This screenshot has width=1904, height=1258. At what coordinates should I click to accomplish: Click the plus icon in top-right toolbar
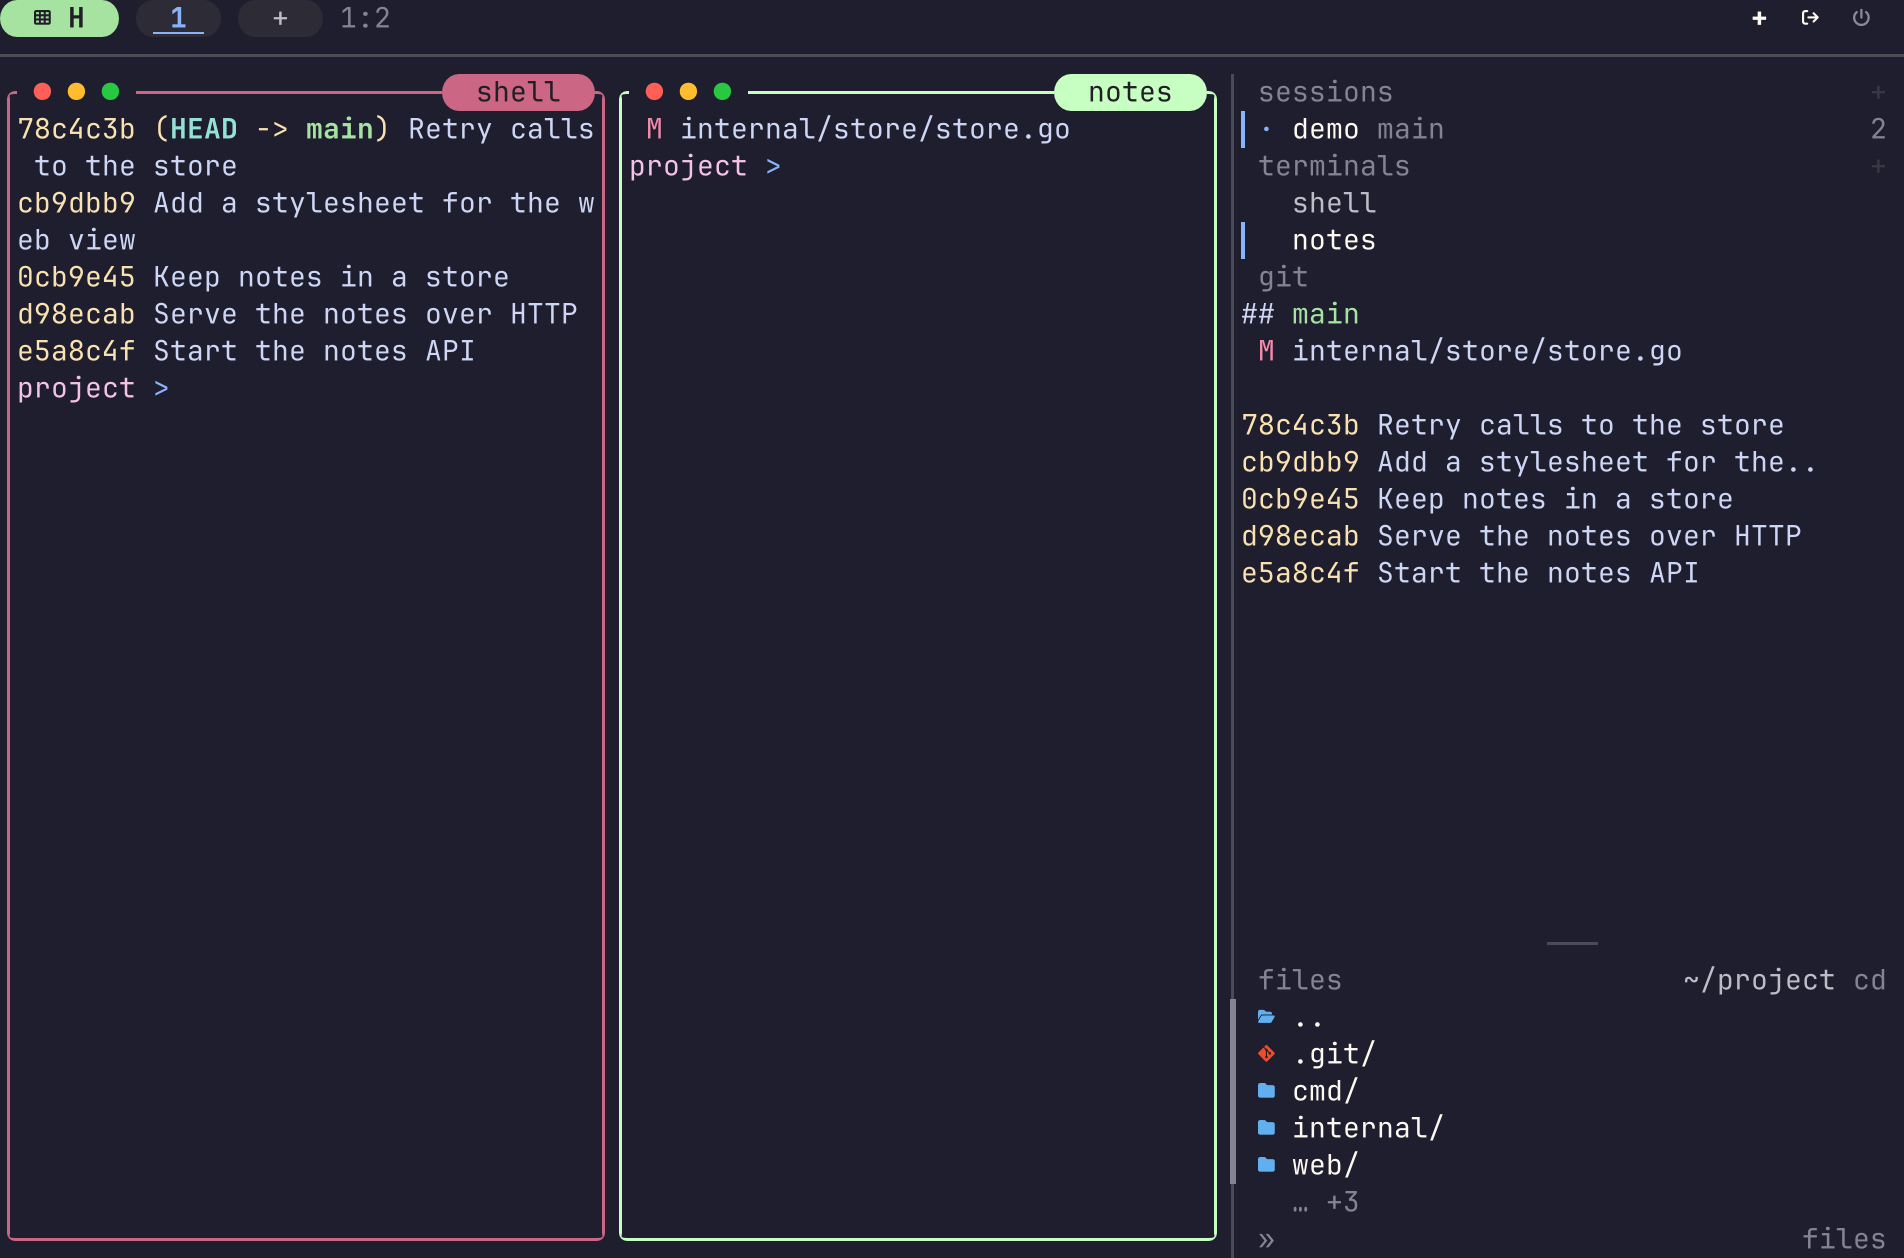(1759, 18)
